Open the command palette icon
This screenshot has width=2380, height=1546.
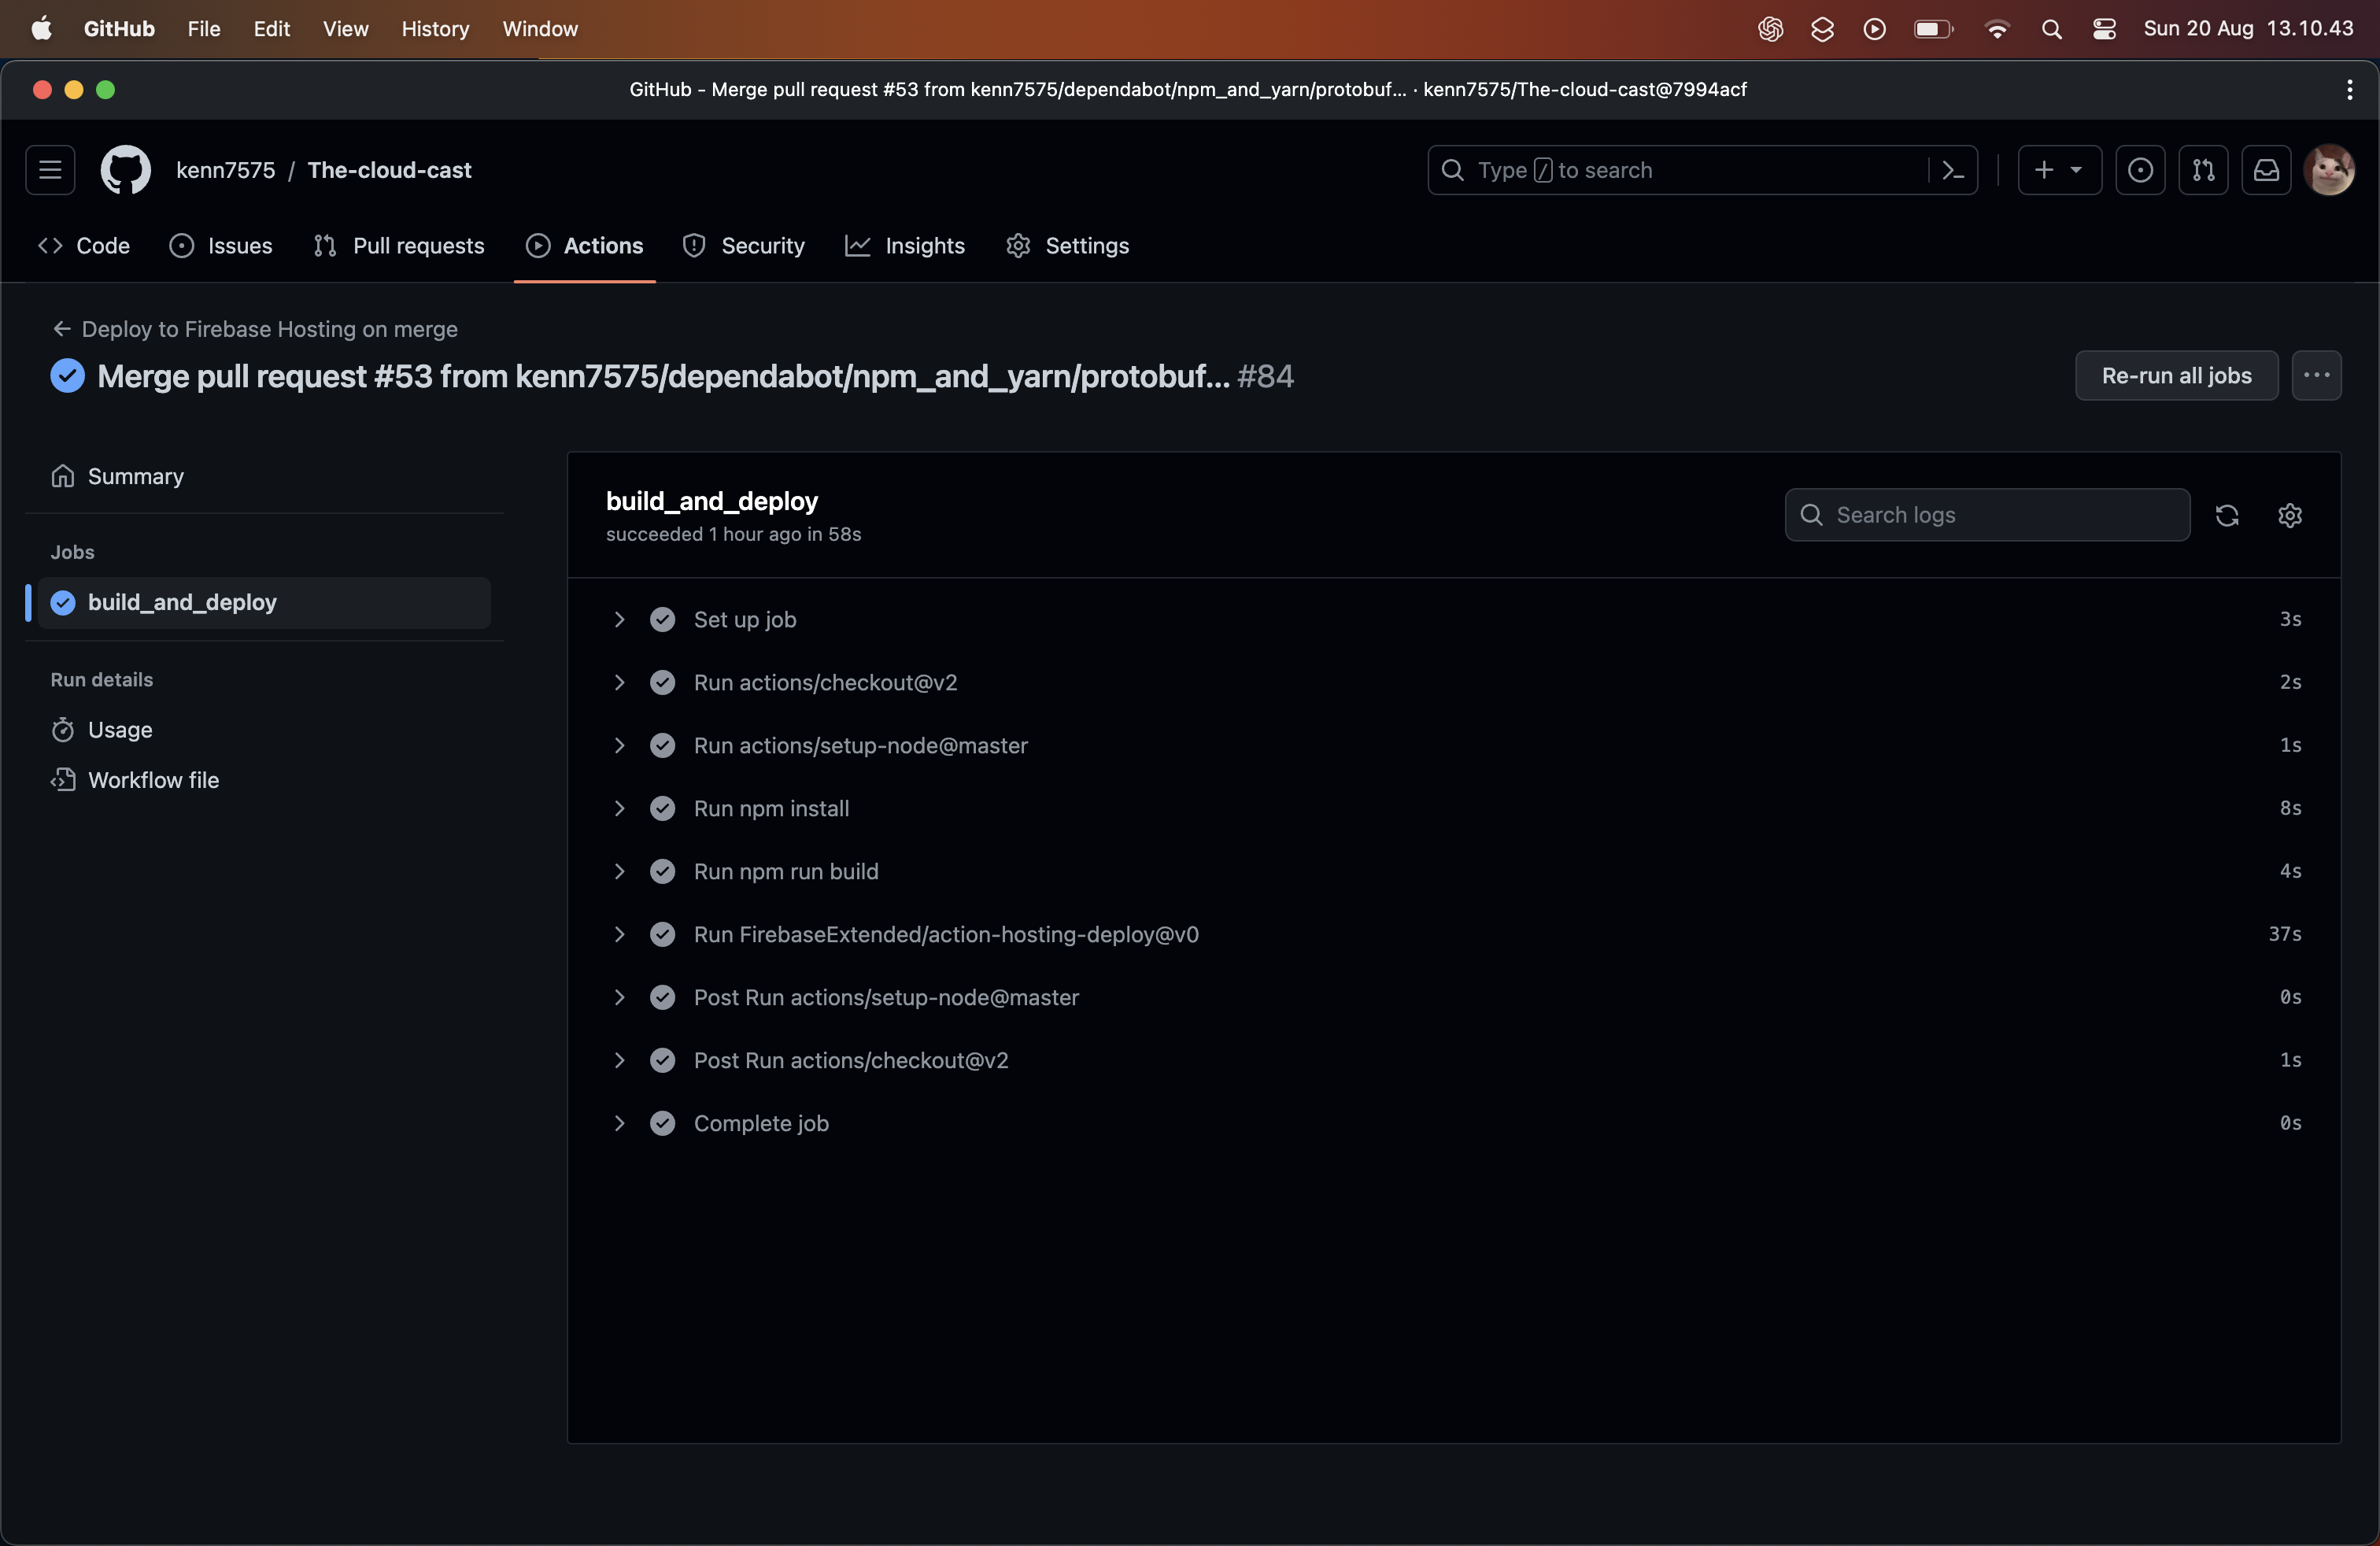click(1953, 170)
